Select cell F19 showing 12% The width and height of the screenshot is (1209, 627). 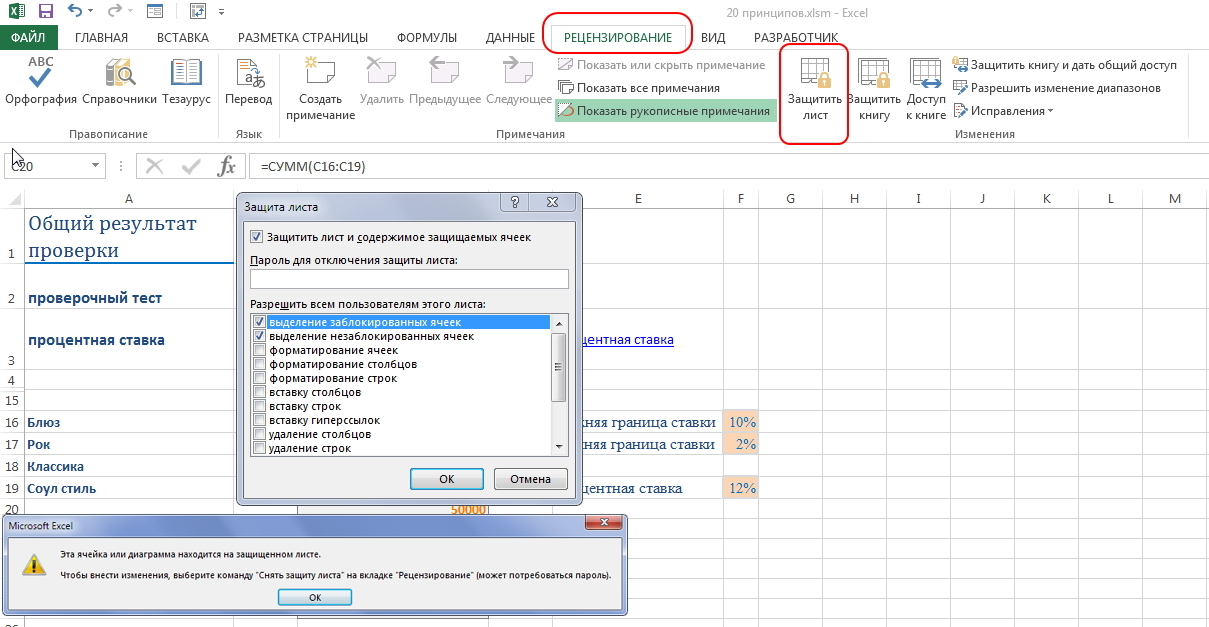click(x=741, y=488)
